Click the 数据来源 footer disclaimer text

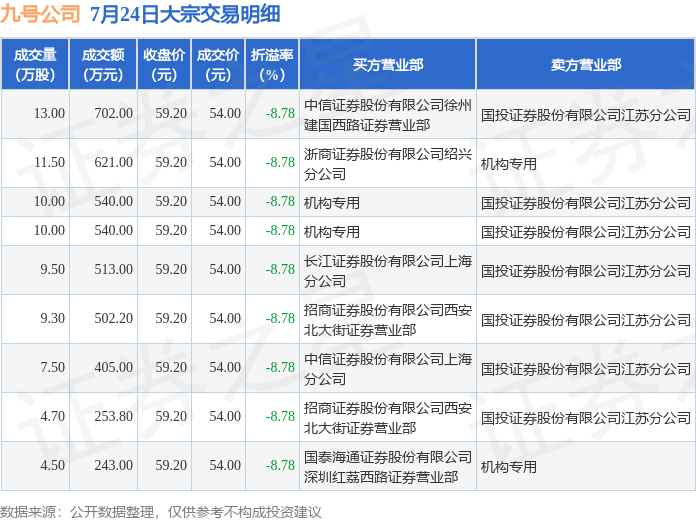(161, 512)
